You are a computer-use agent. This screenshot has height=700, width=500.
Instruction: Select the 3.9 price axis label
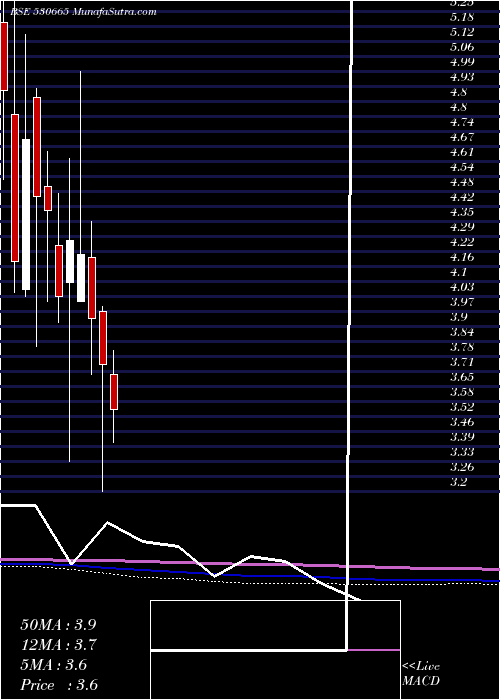pos(458,317)
